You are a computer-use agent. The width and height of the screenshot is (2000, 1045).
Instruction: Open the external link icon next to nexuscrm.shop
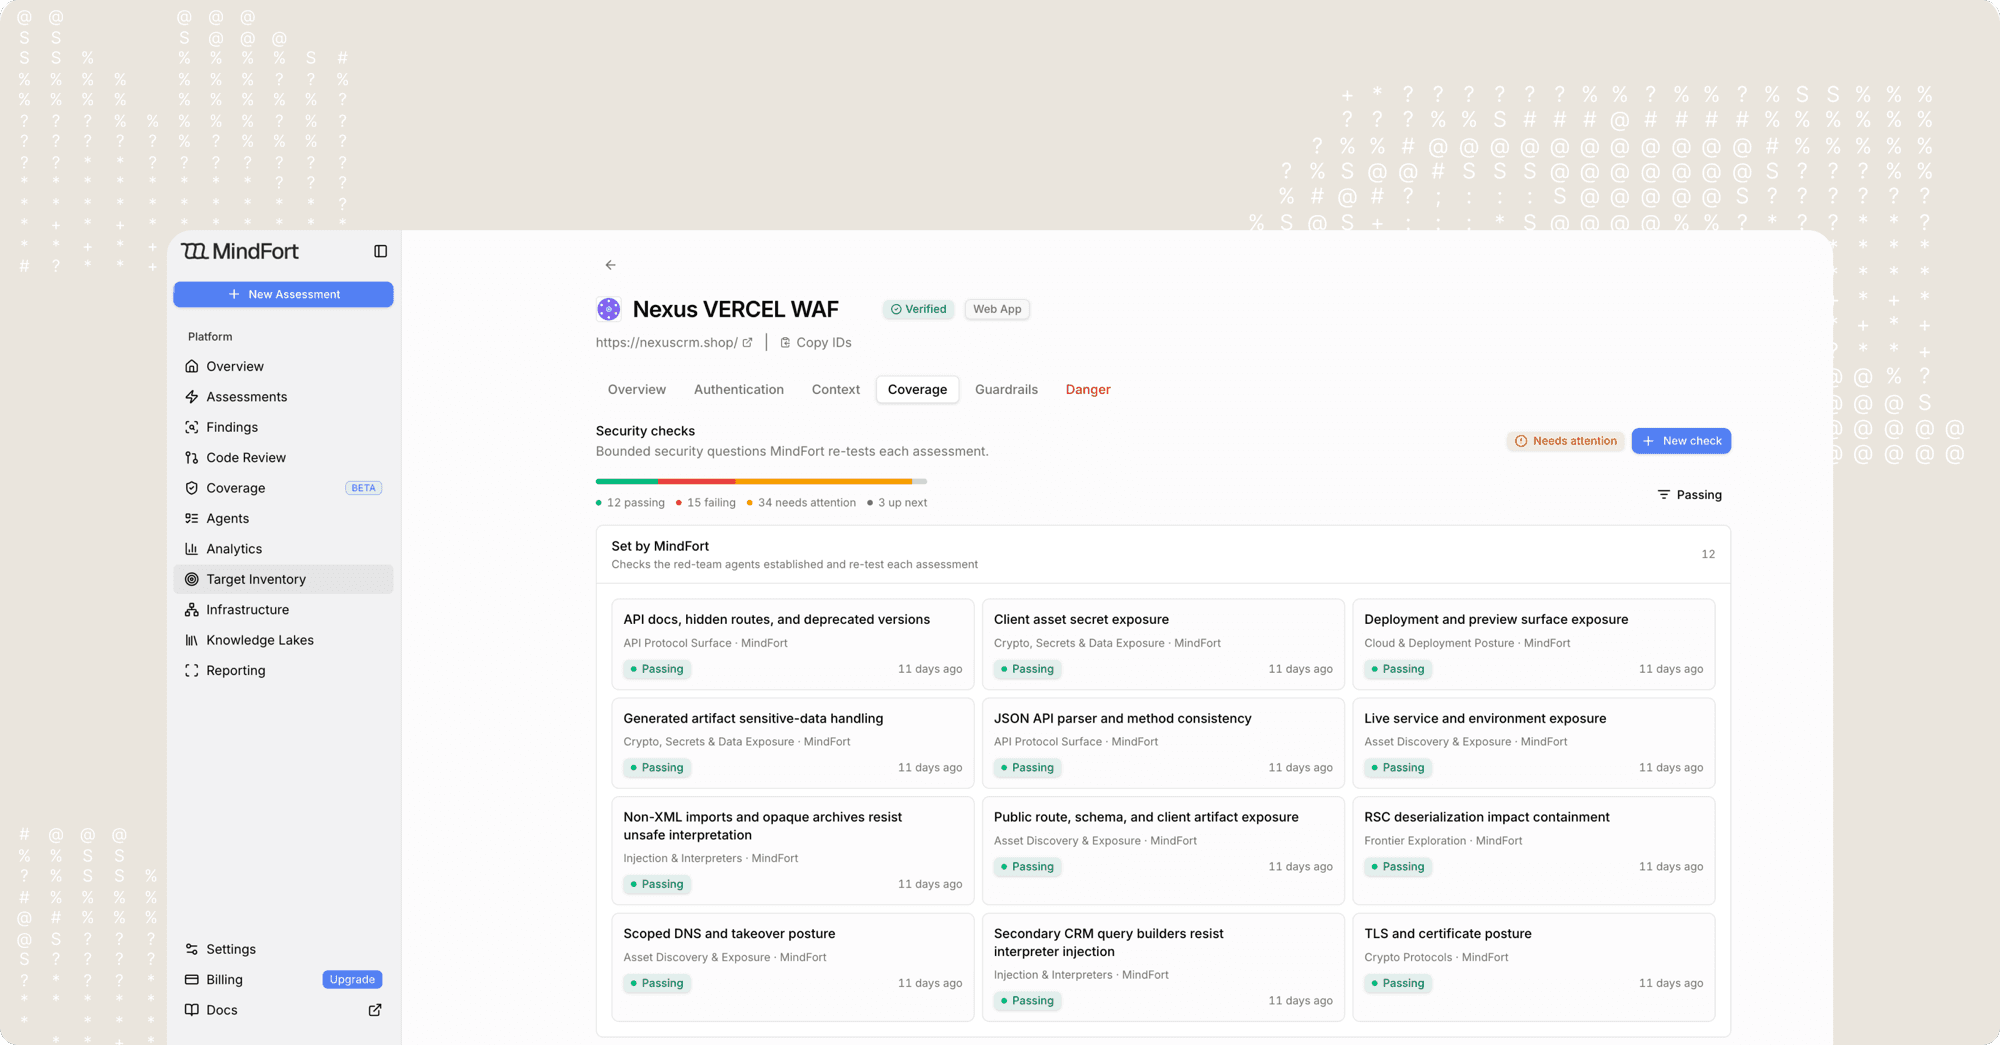coord(747,342)
